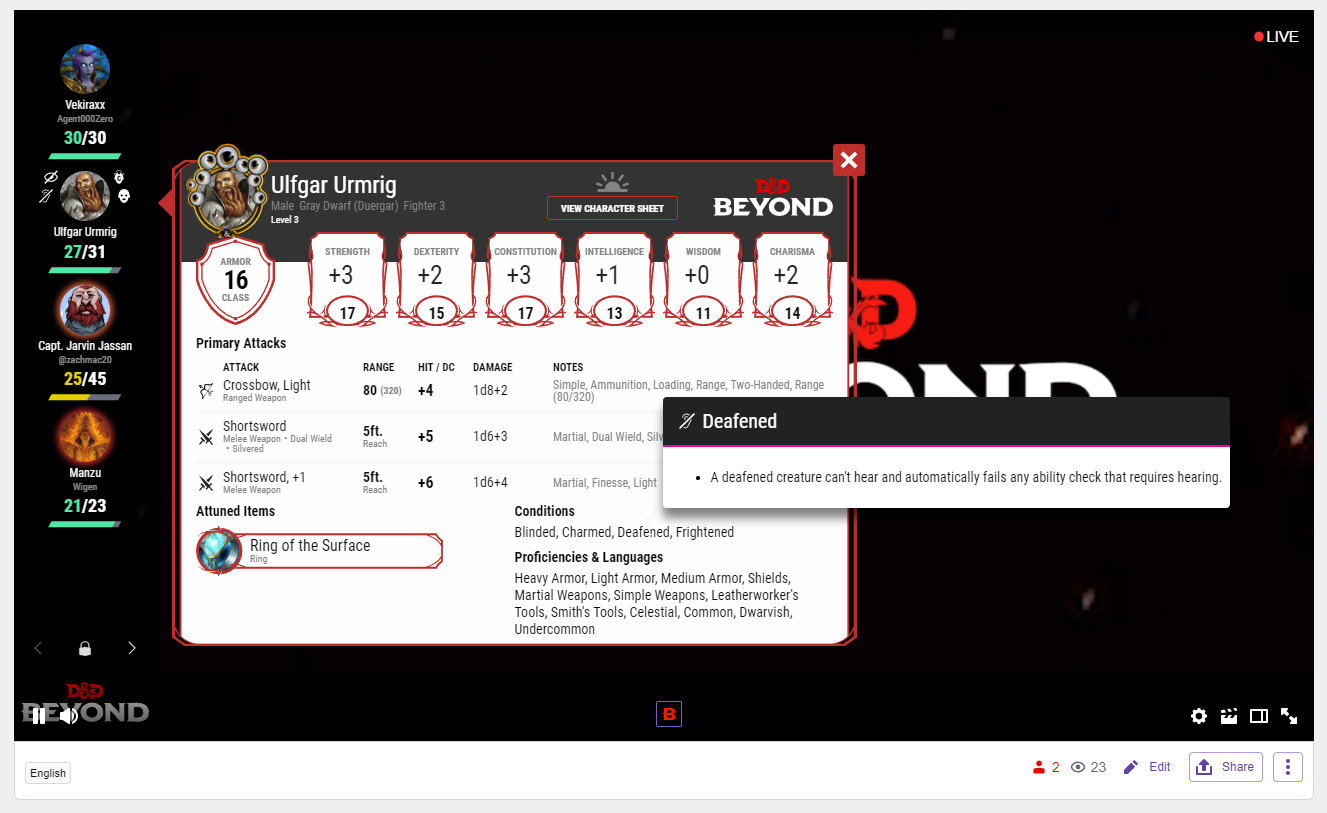Click the Deafened condition icon beside Ulfgar
The width and height of the screenshot is (1327, 813).
(45, 196)
